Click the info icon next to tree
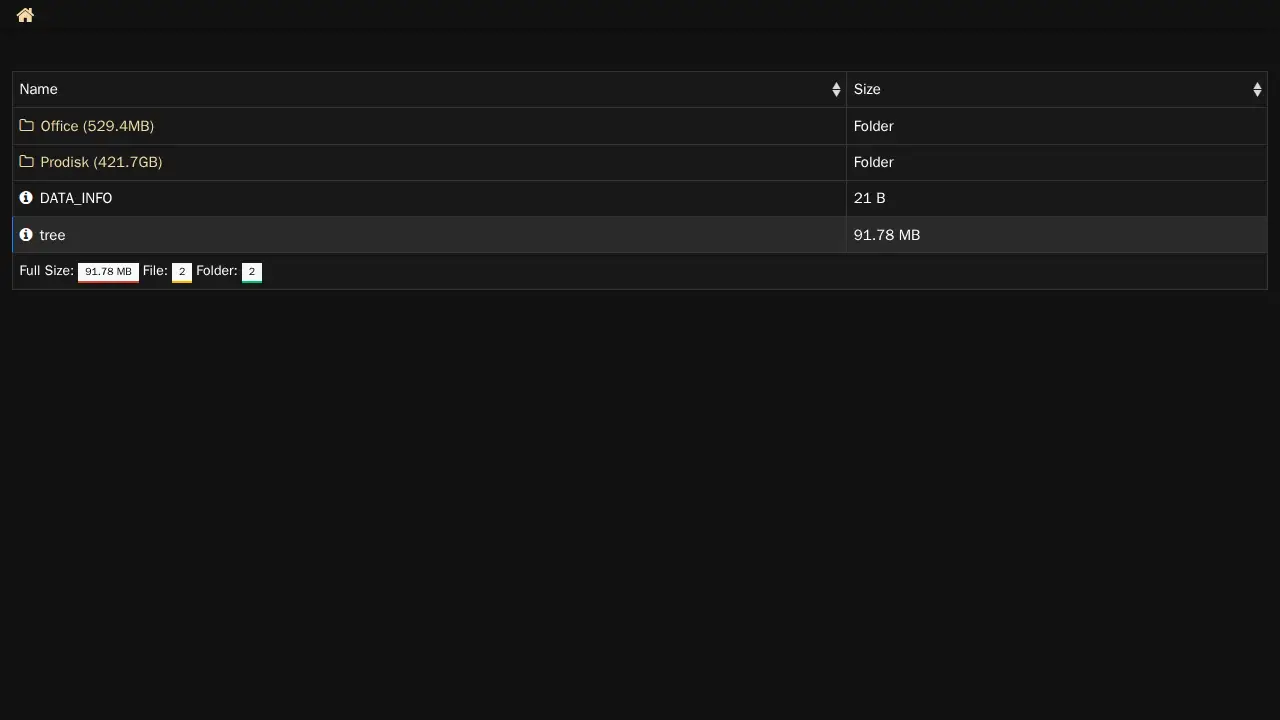1280x720 pixels. click(26, 235)
